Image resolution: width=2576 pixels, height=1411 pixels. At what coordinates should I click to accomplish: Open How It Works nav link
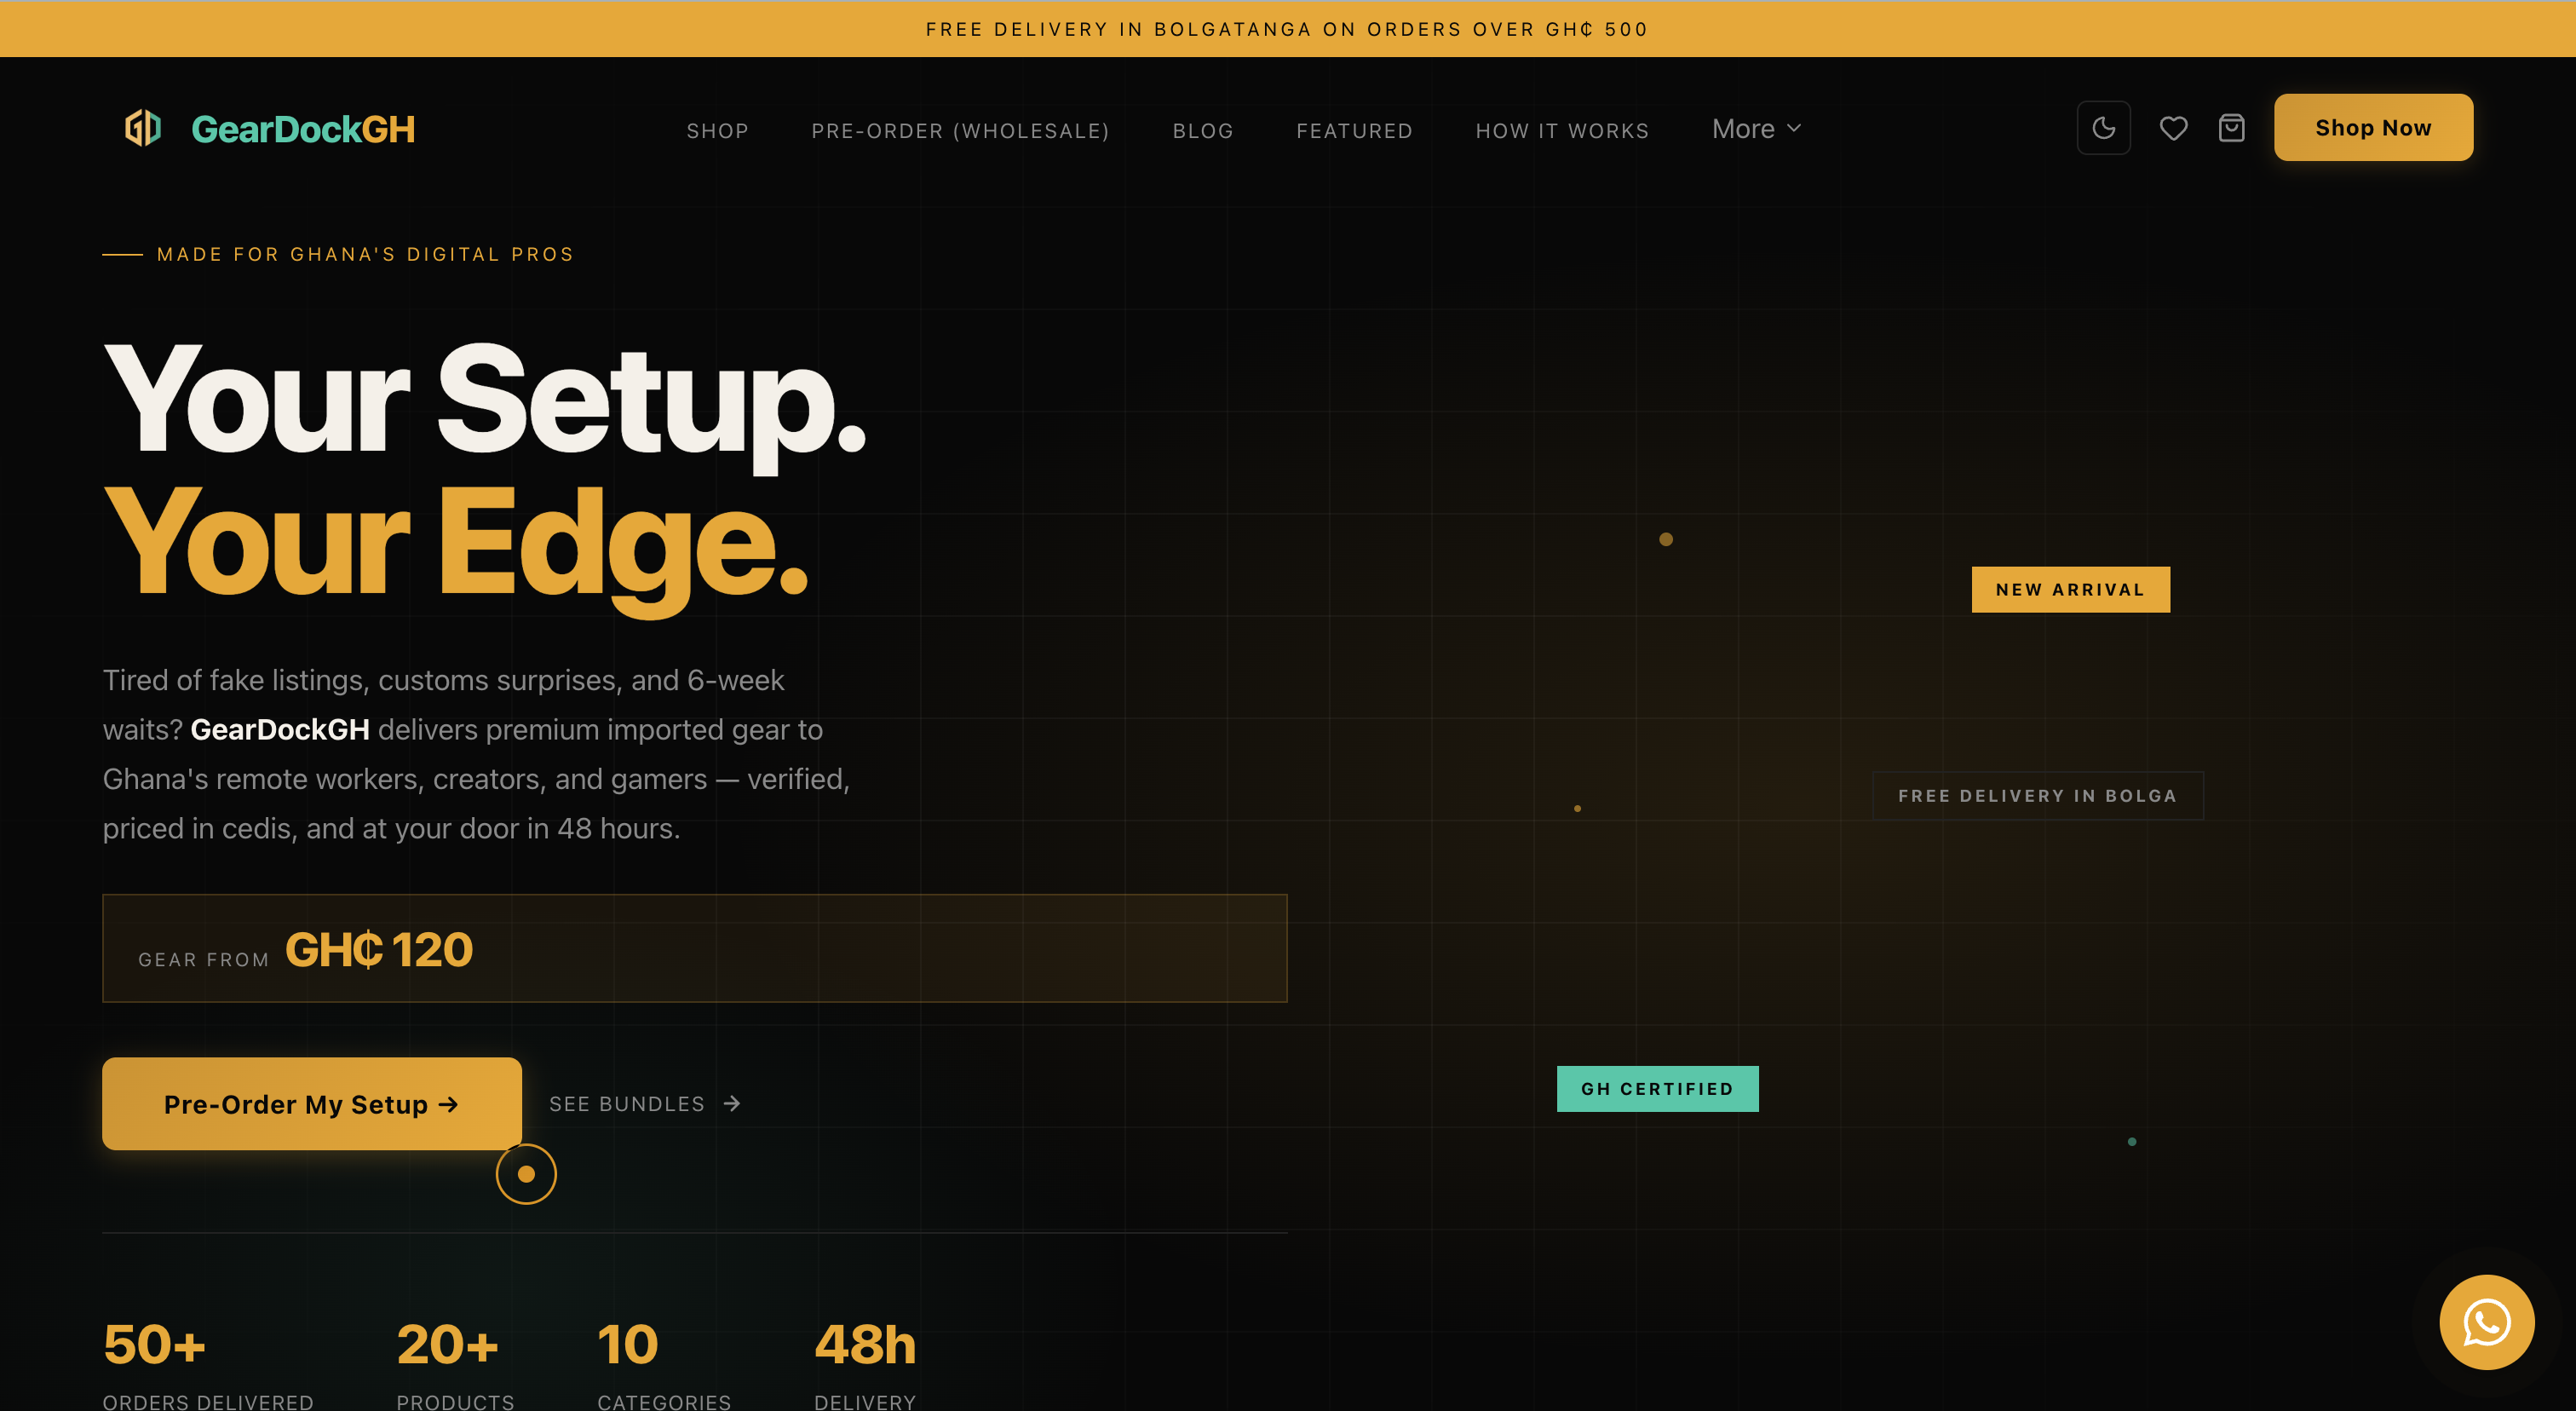(1562, 131)
